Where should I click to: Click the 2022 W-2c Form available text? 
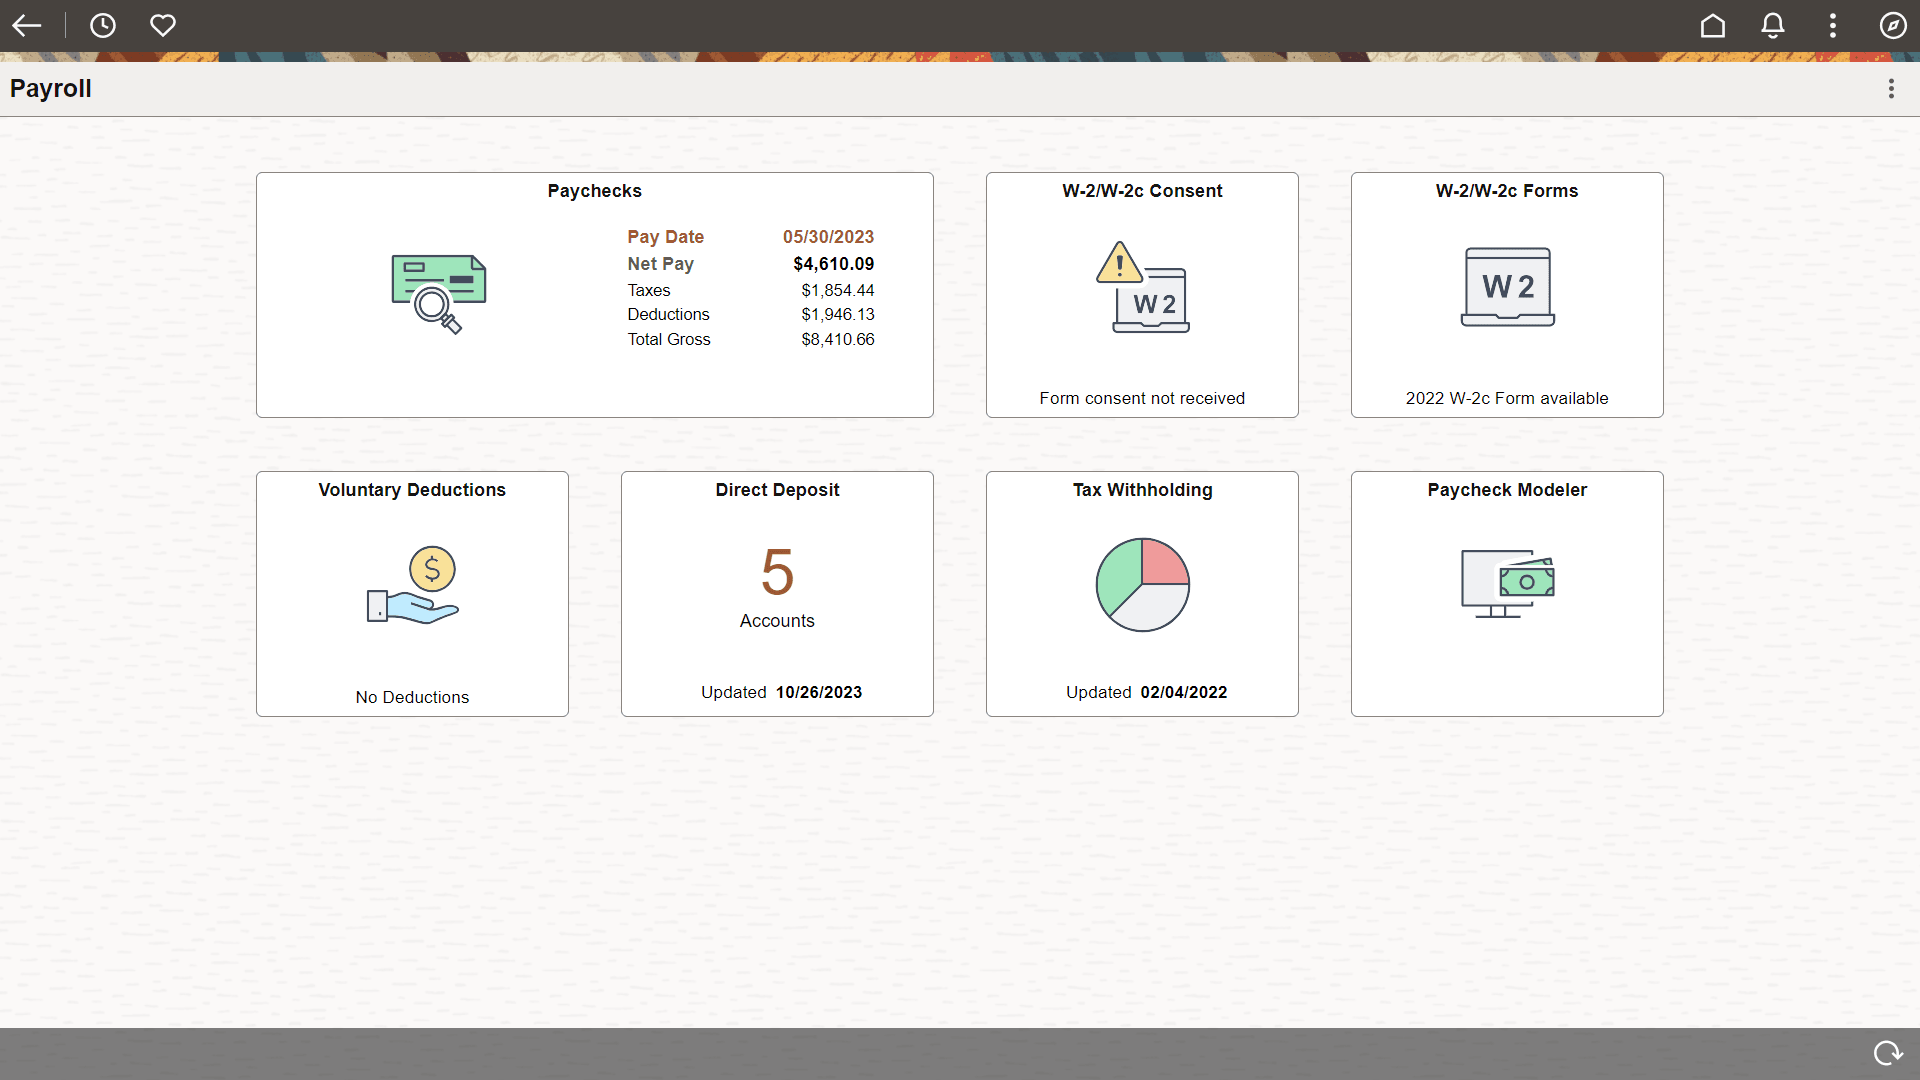1507,398
